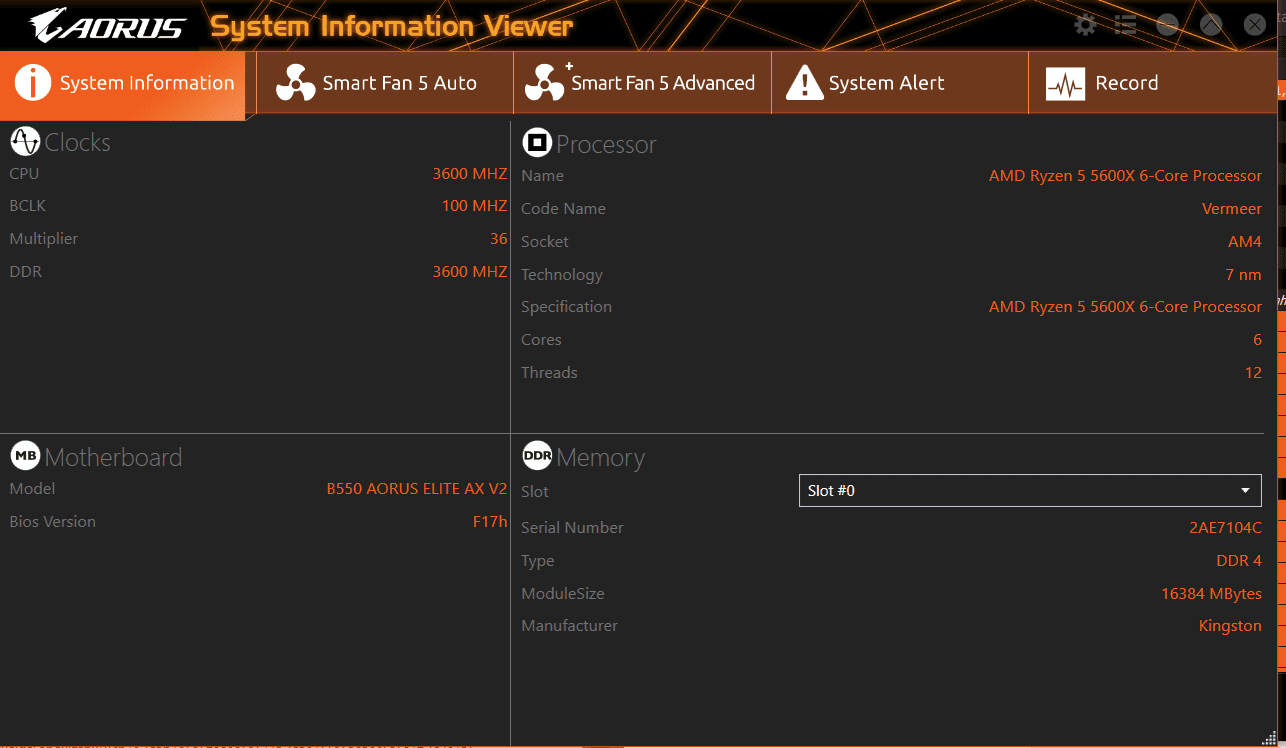Select the DDR clock value 3600 MHZ
1286x748 pixels.
[470, 271]
